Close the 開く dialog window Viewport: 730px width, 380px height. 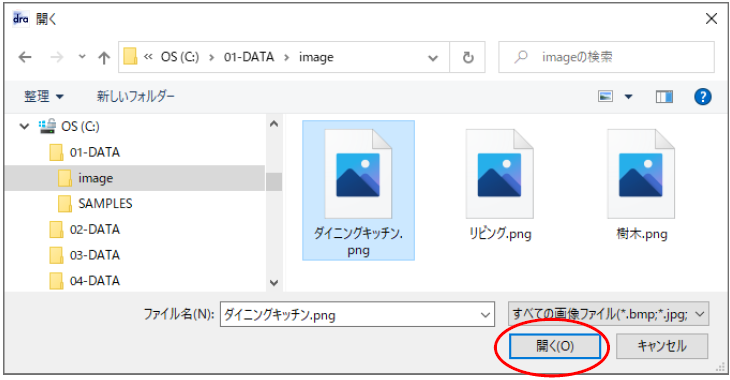pos(711,19)
